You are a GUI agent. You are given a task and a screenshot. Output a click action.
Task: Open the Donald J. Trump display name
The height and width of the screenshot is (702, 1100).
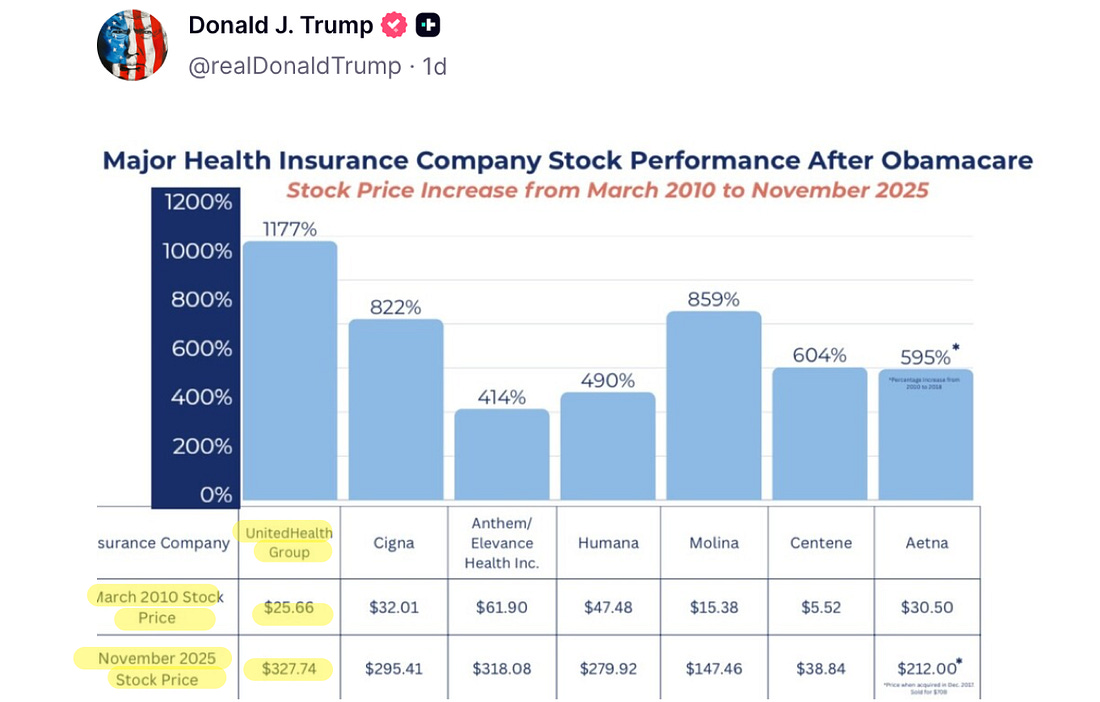pyautogui.click(x=281, y=26)
